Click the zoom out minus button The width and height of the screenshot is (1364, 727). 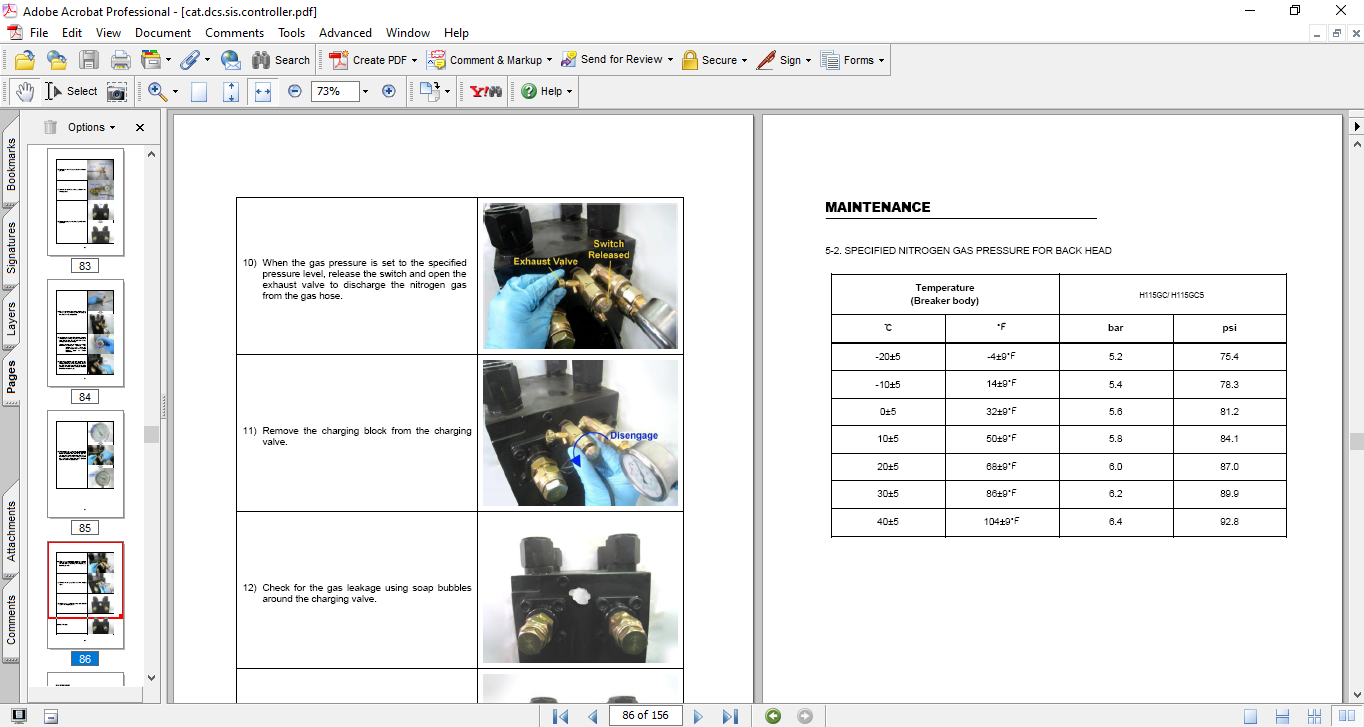tap(294, 91)
